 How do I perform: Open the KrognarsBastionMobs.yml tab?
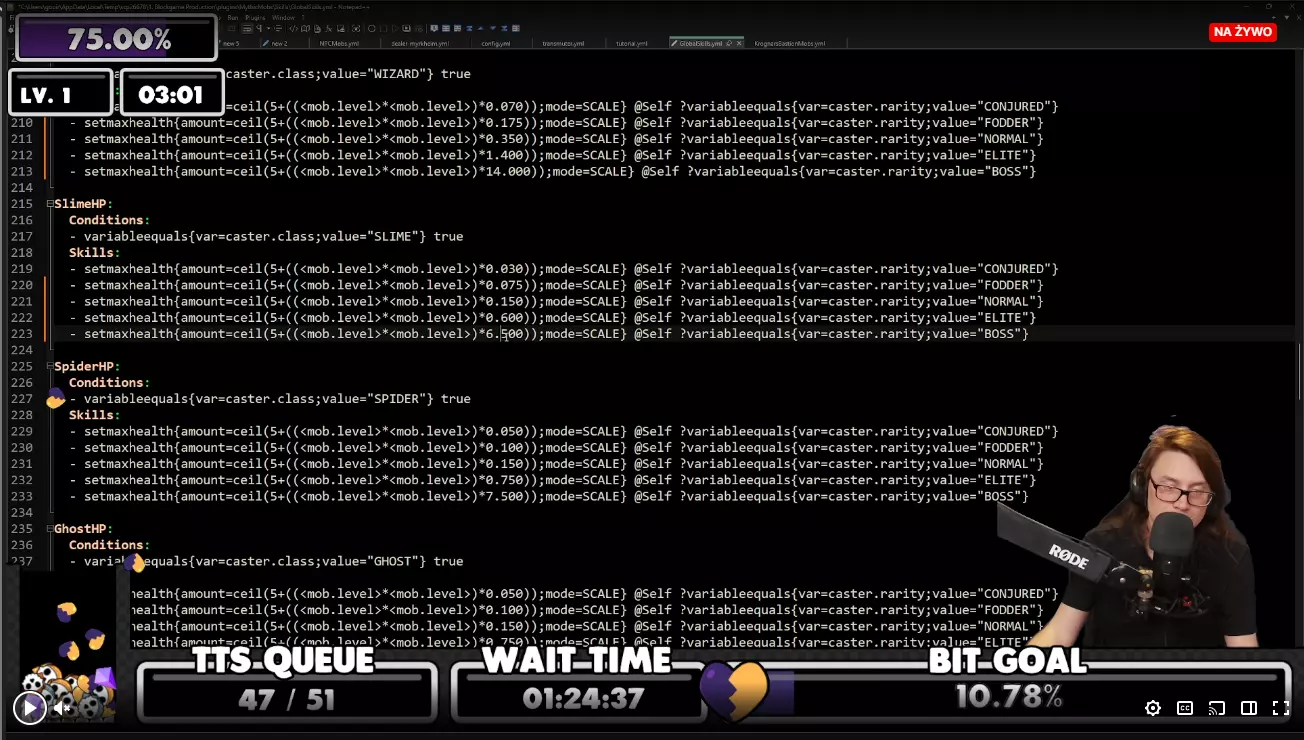click(790, 44)
